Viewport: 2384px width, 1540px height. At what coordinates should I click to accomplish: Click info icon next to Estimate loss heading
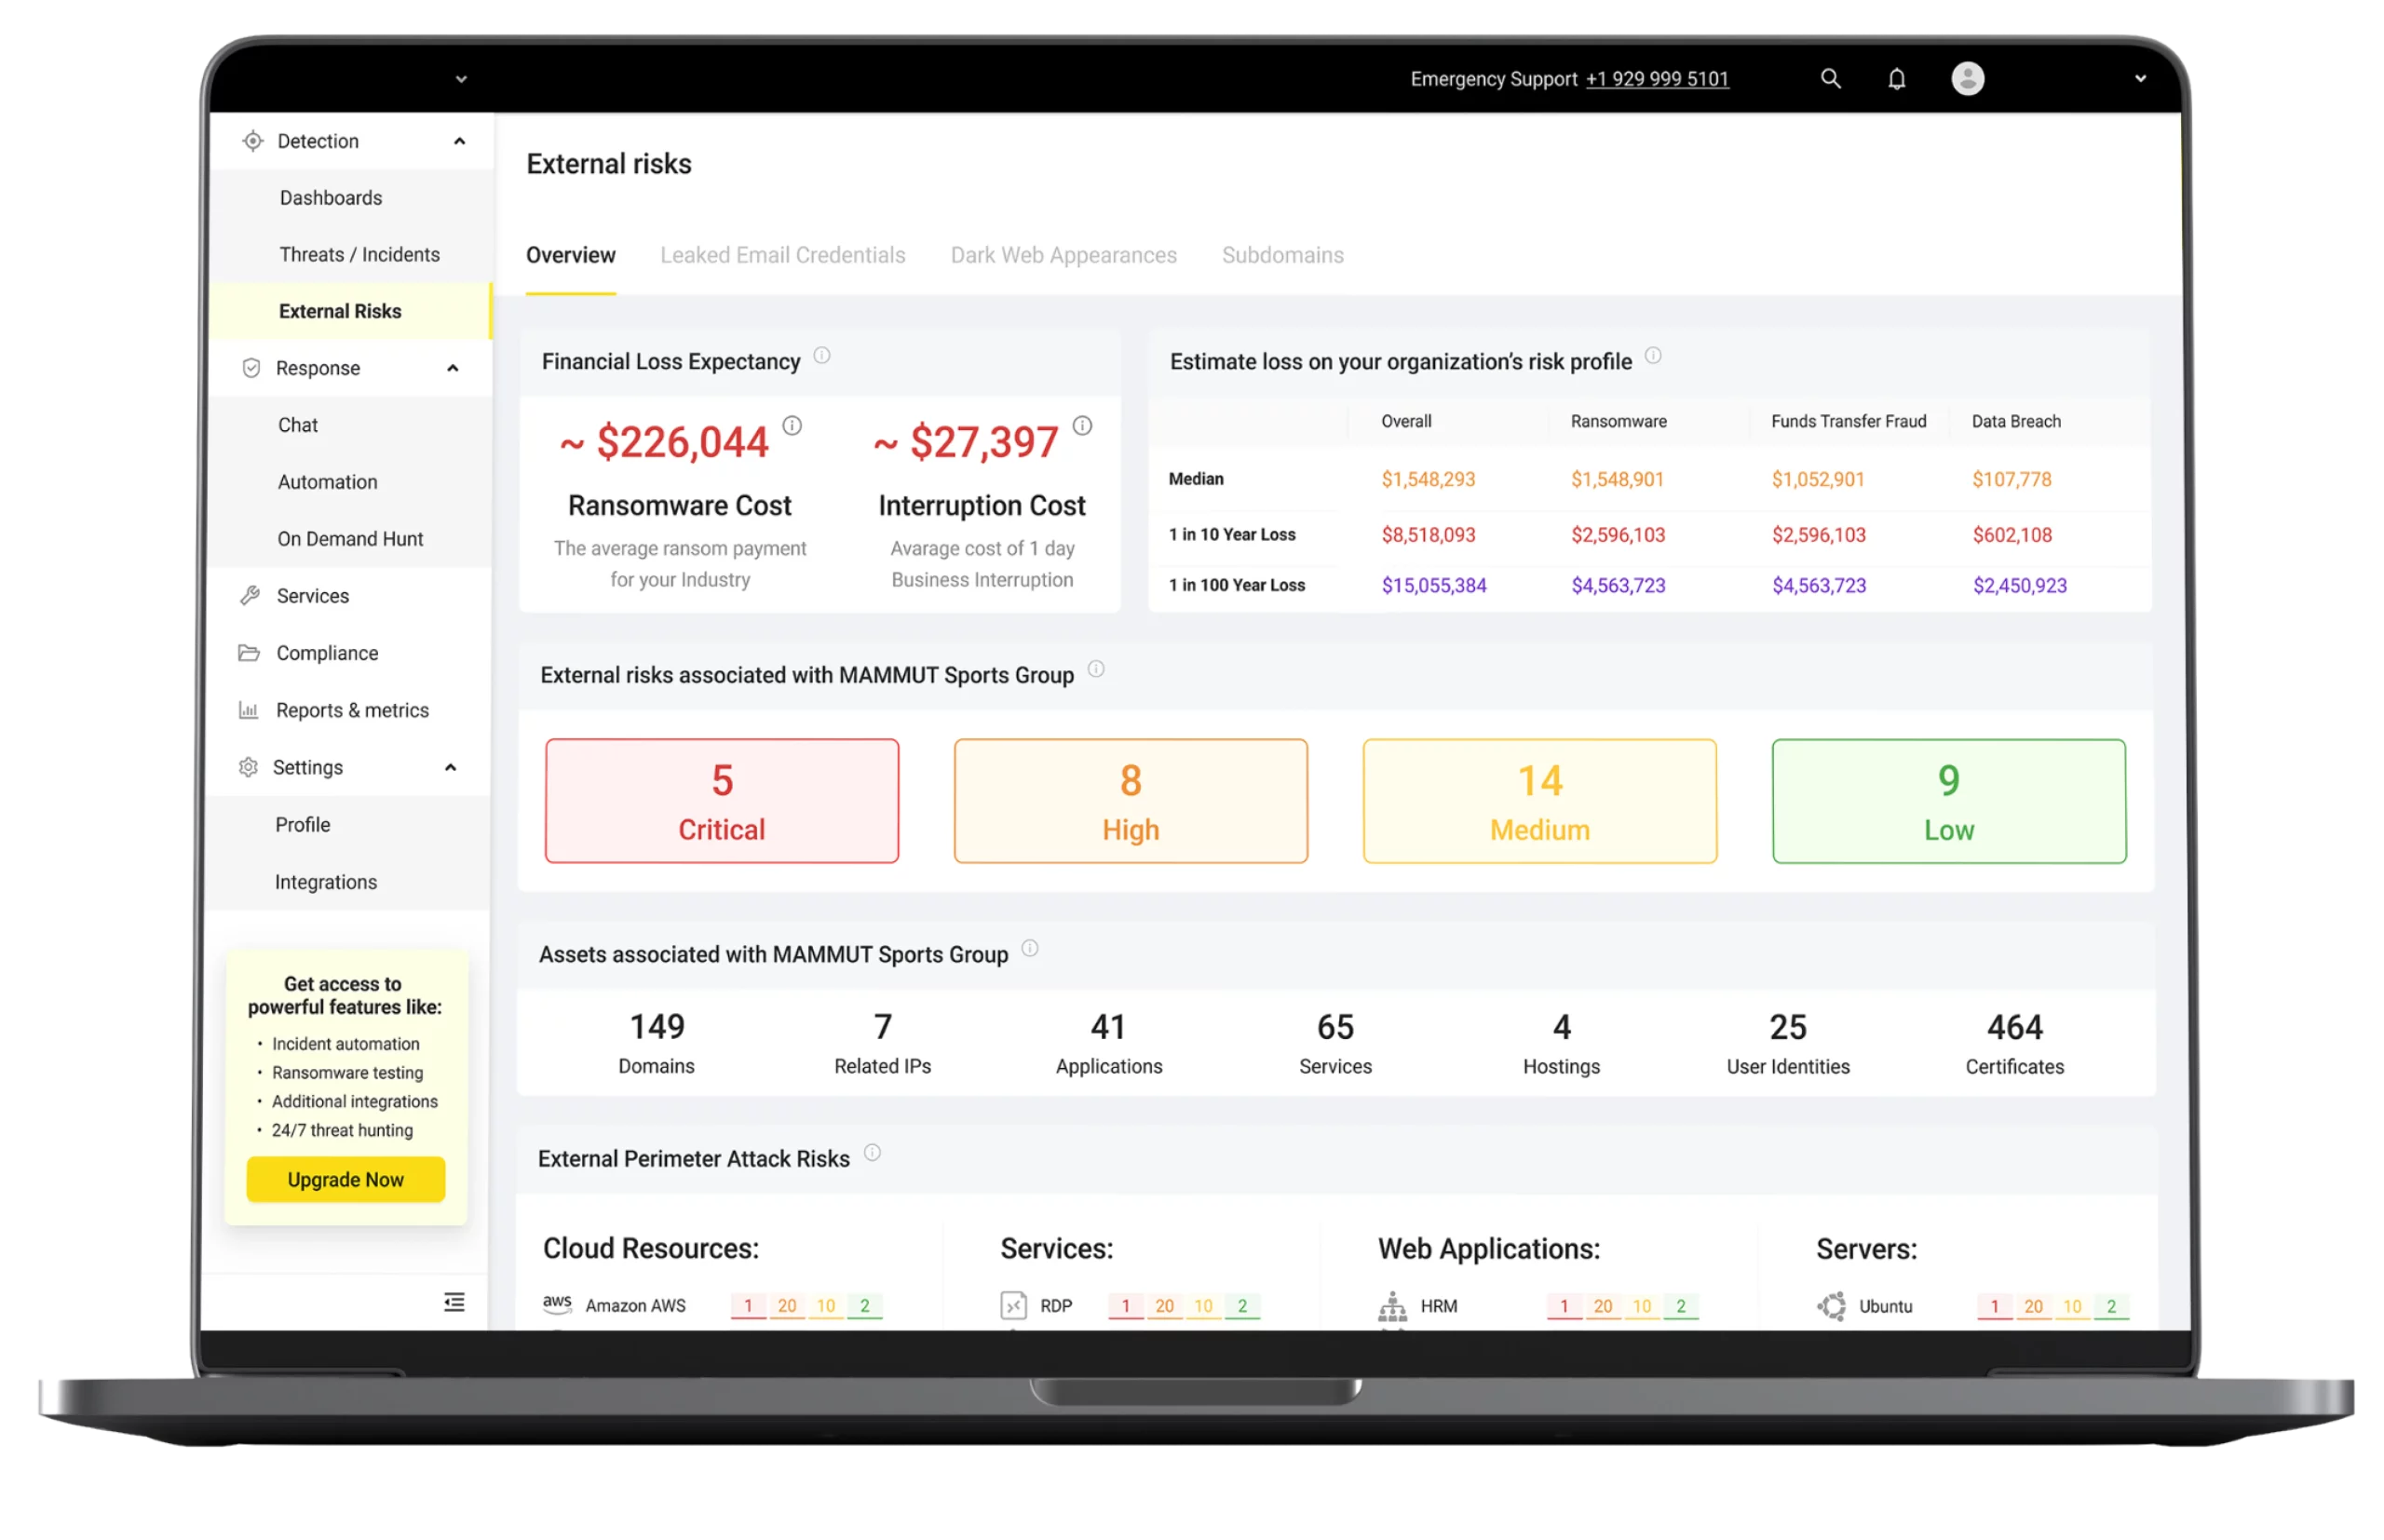click(1653, 355)
